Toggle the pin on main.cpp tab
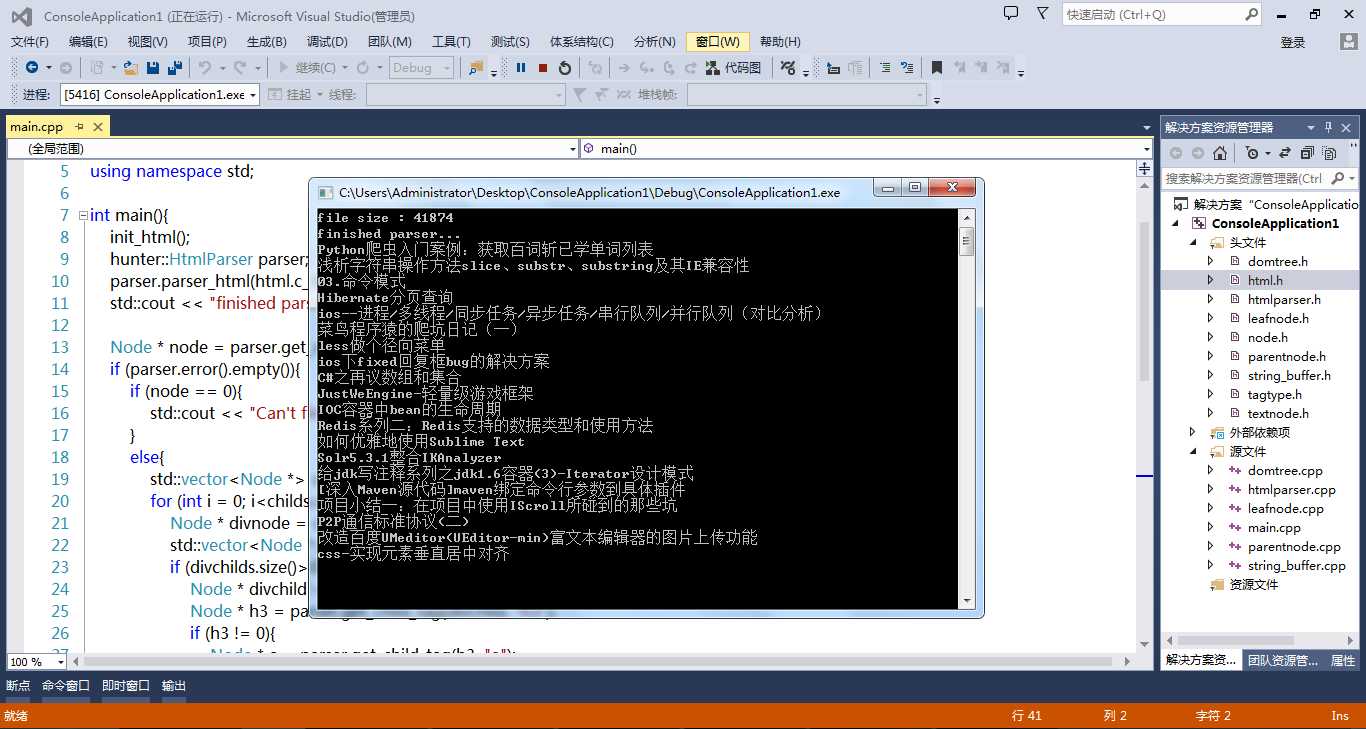 pos(80,127)
